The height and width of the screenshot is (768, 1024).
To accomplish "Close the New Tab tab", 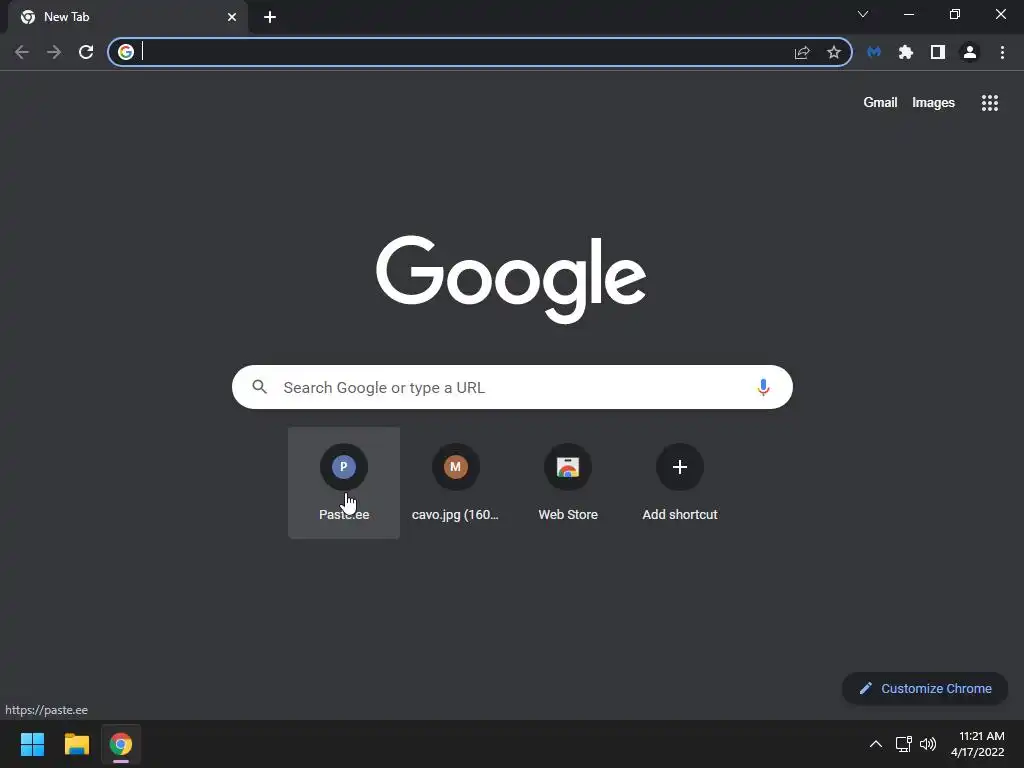I will (232, 17).
